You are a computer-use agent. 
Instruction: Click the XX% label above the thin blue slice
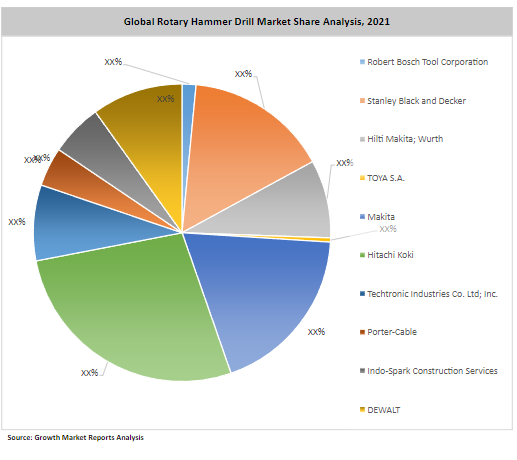point(113,62)
